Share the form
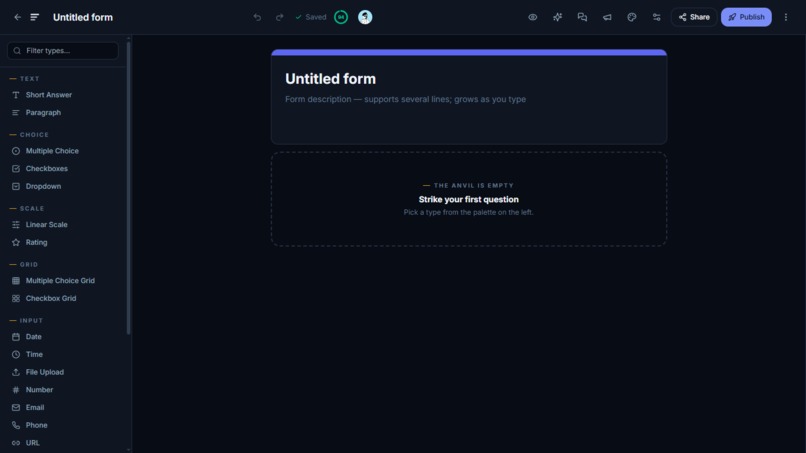This screenshot has width=806, height=453. (x=694, y=17)
